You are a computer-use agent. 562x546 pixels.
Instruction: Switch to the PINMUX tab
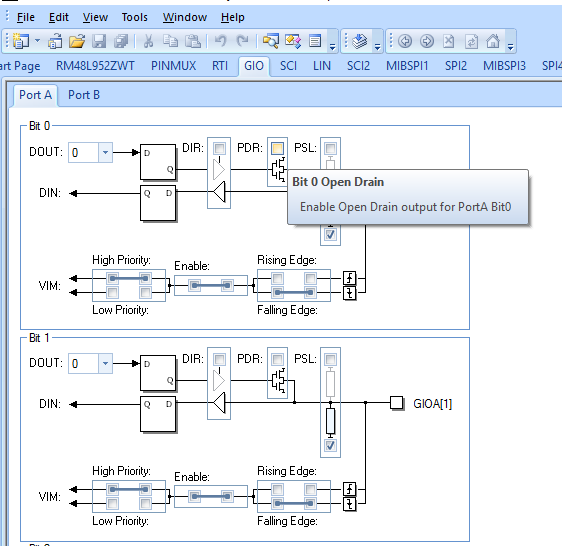pyautogui.click(x=173, y=66)
